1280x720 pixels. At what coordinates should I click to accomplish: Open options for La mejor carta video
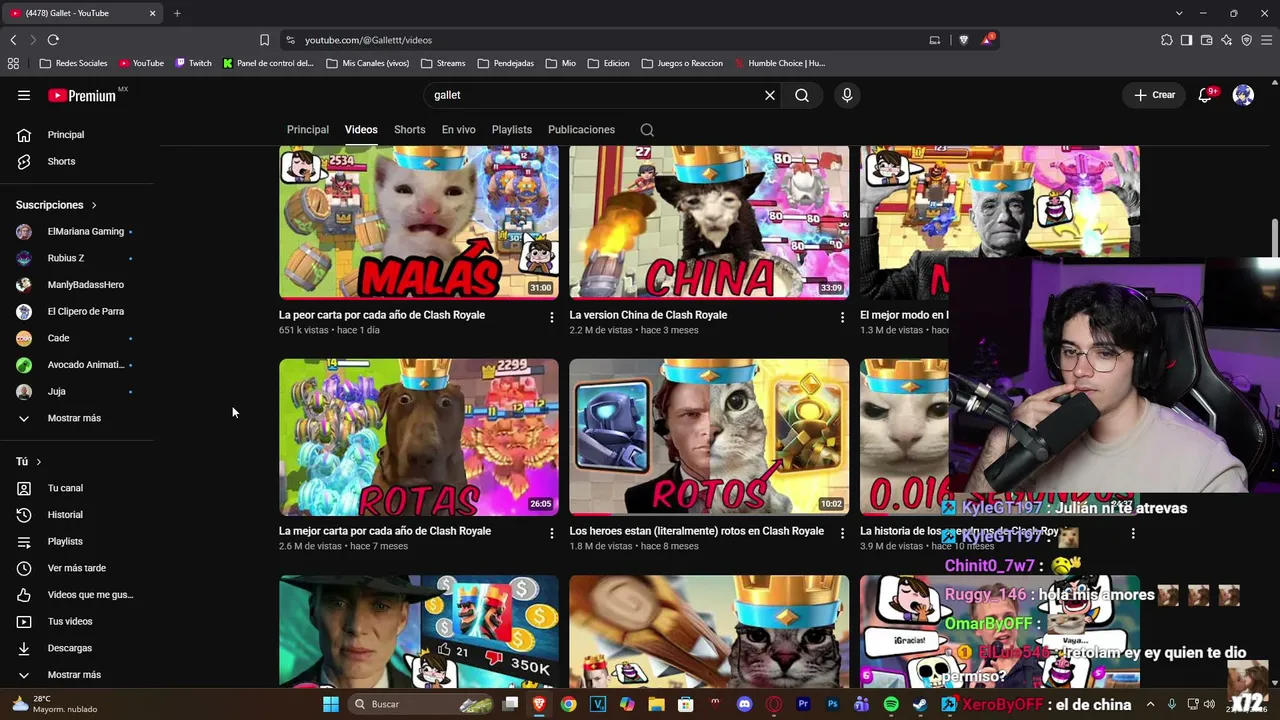[x=552, y=533]
